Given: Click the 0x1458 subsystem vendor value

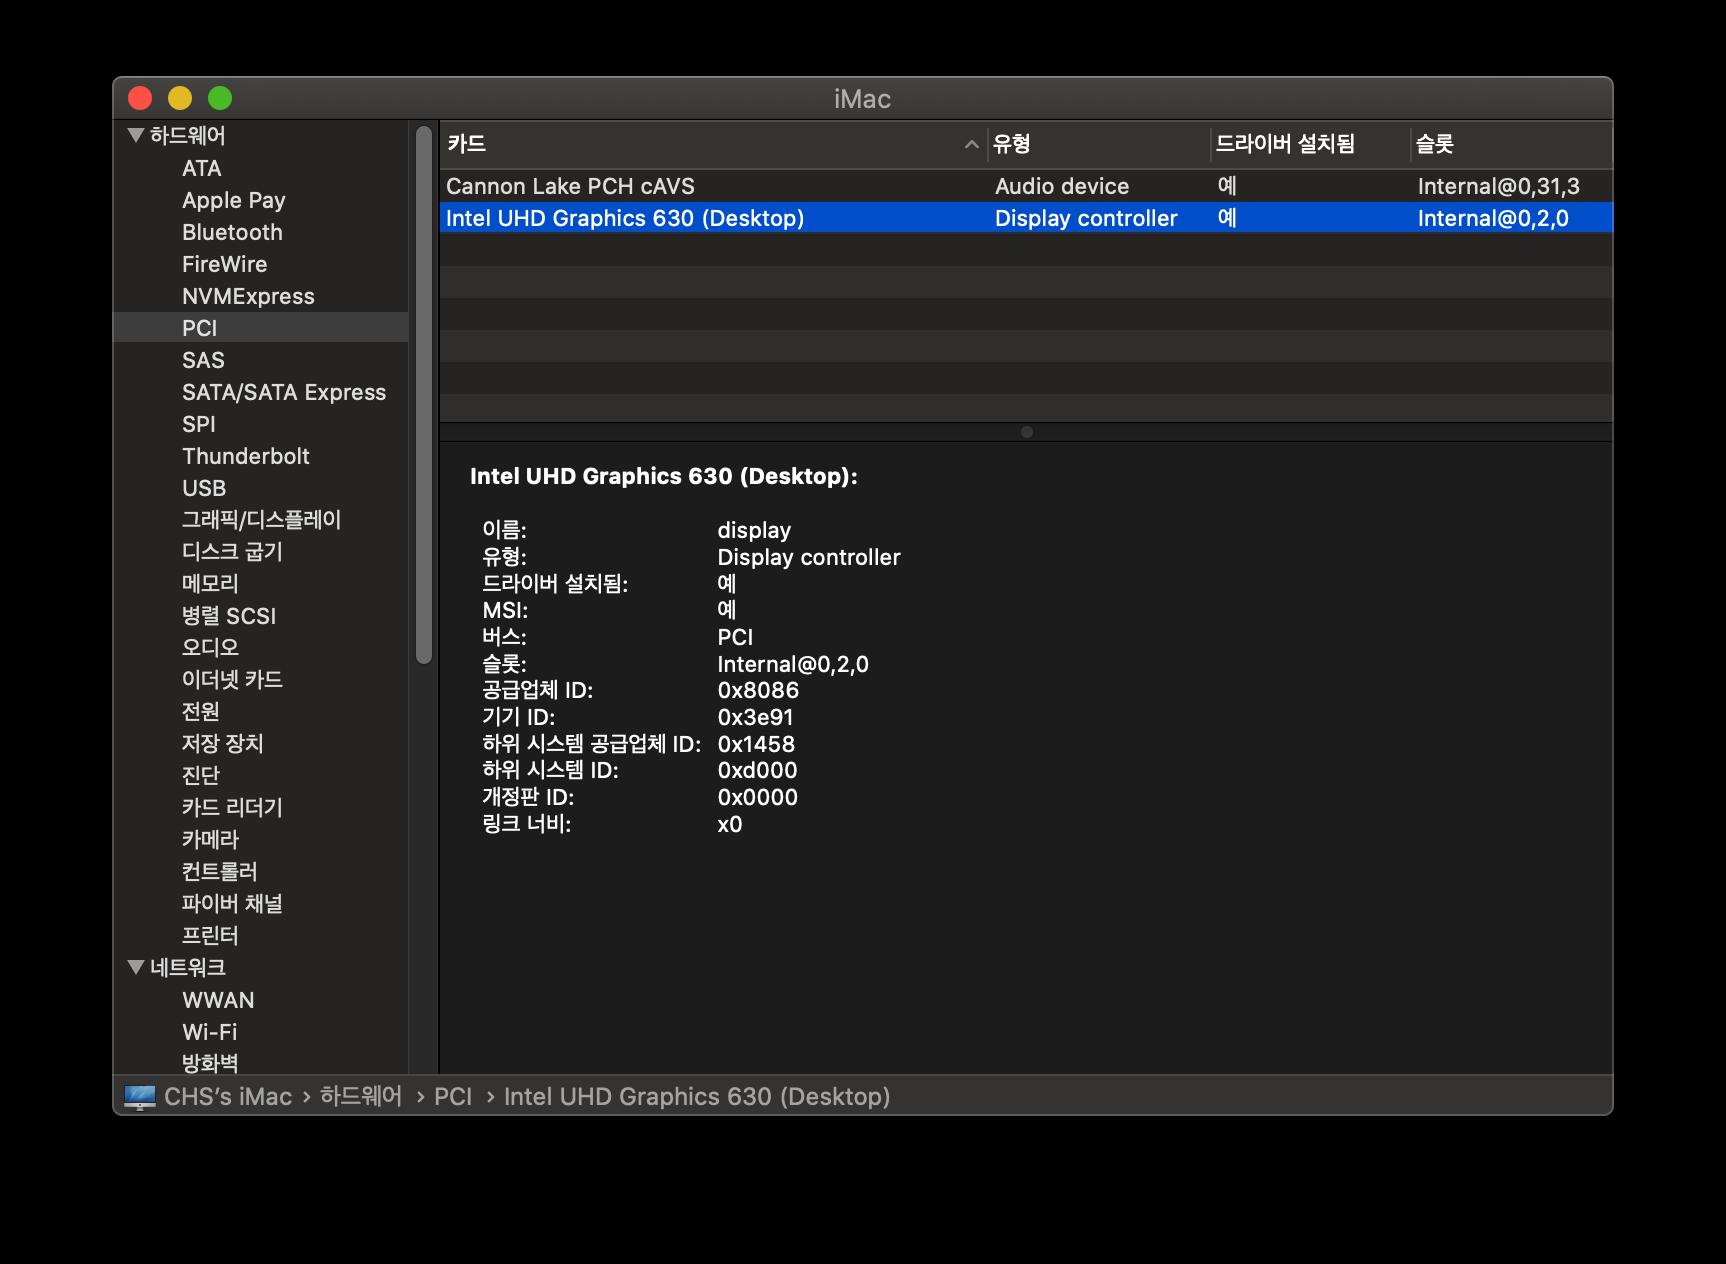Looking at the screenshot, I should [756, 744].
